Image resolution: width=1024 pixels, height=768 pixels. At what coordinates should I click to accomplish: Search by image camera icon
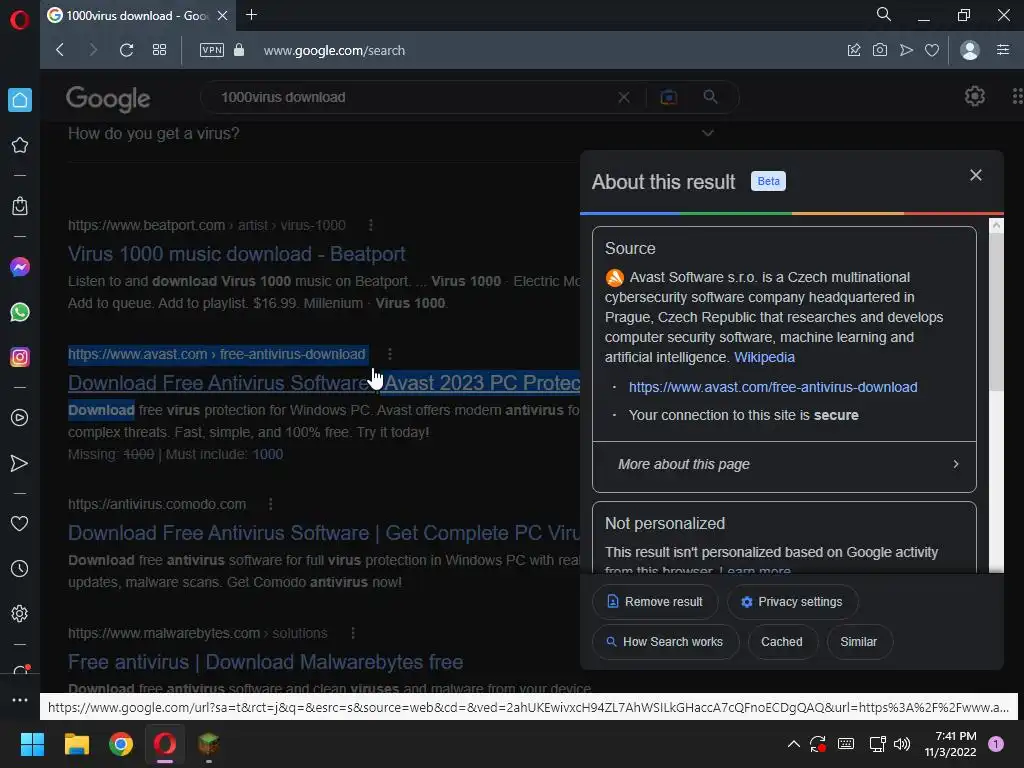coord(669,97)
